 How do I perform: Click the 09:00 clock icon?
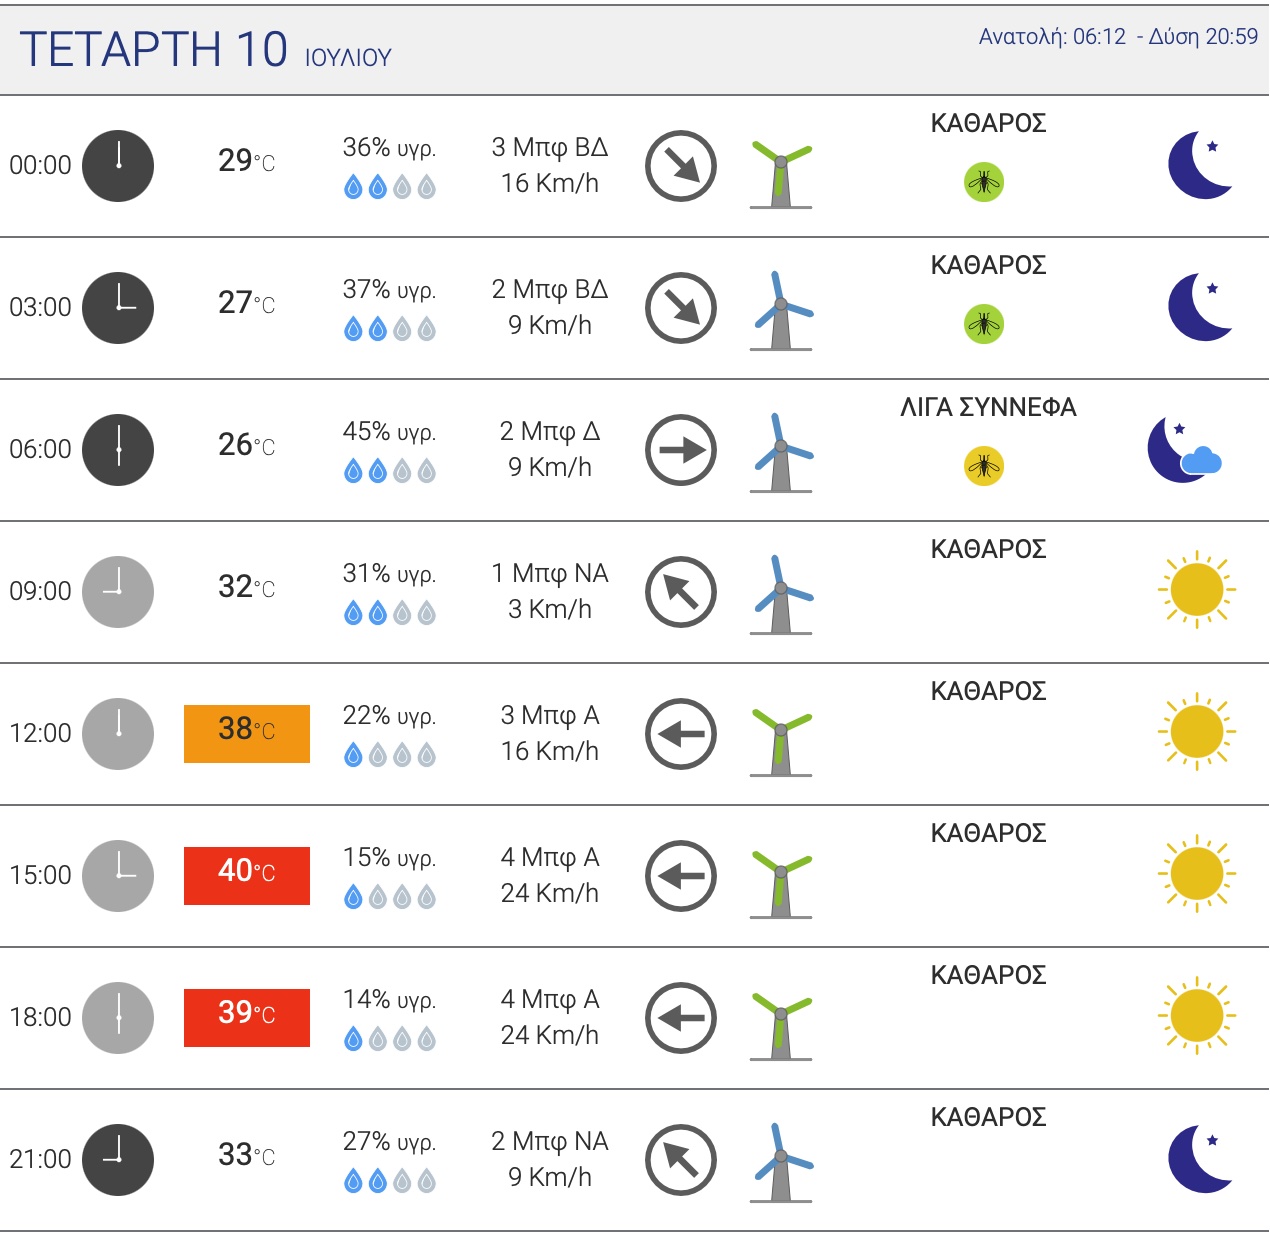(118, 592)
